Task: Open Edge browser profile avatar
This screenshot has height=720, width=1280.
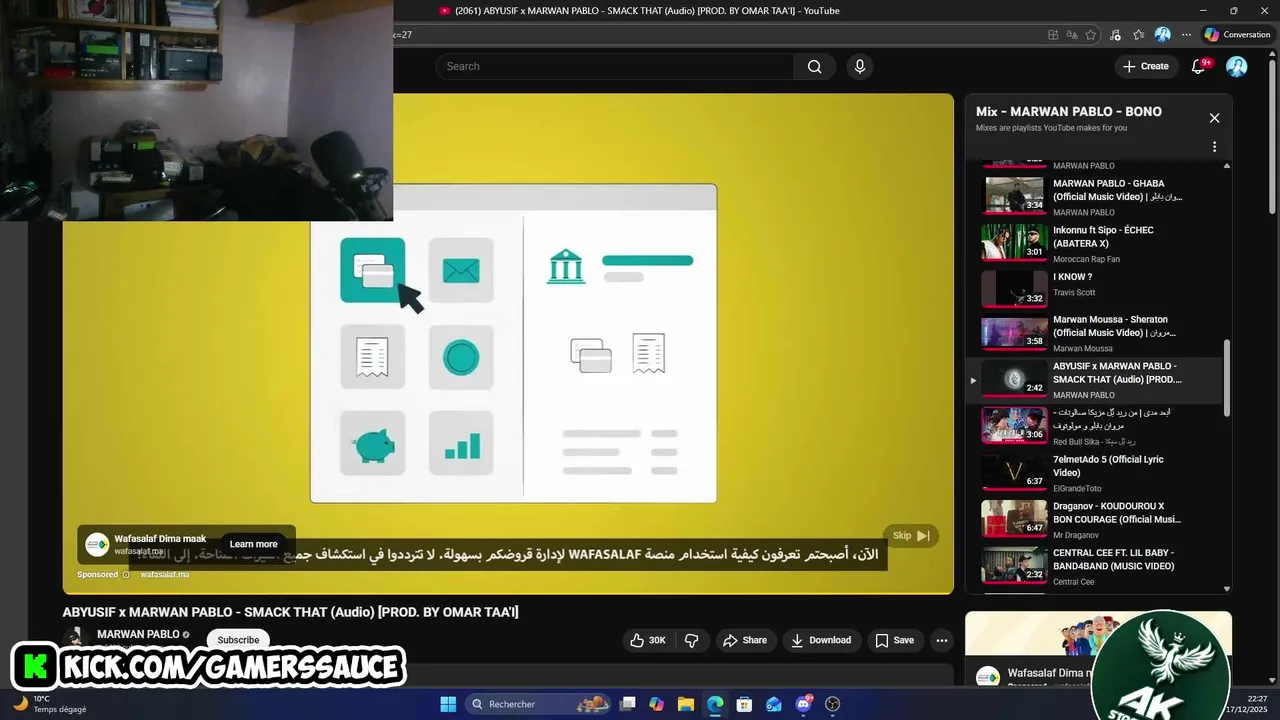Action: (x=1163, y=34)
